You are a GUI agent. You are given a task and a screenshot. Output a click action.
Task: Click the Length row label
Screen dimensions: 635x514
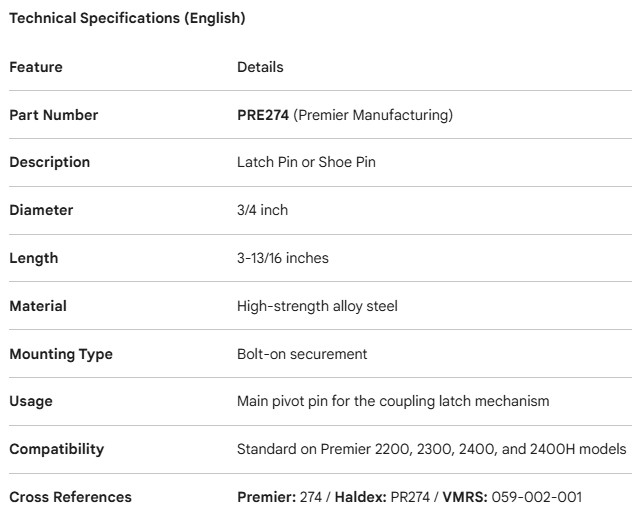tap(33, 258)
